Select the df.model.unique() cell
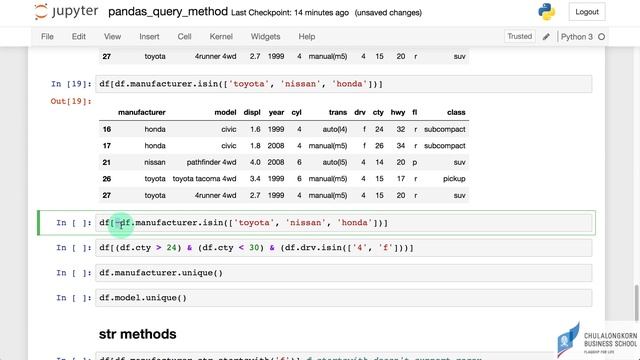Viewport: 640px width, 360px height. (x=343, y=298)
